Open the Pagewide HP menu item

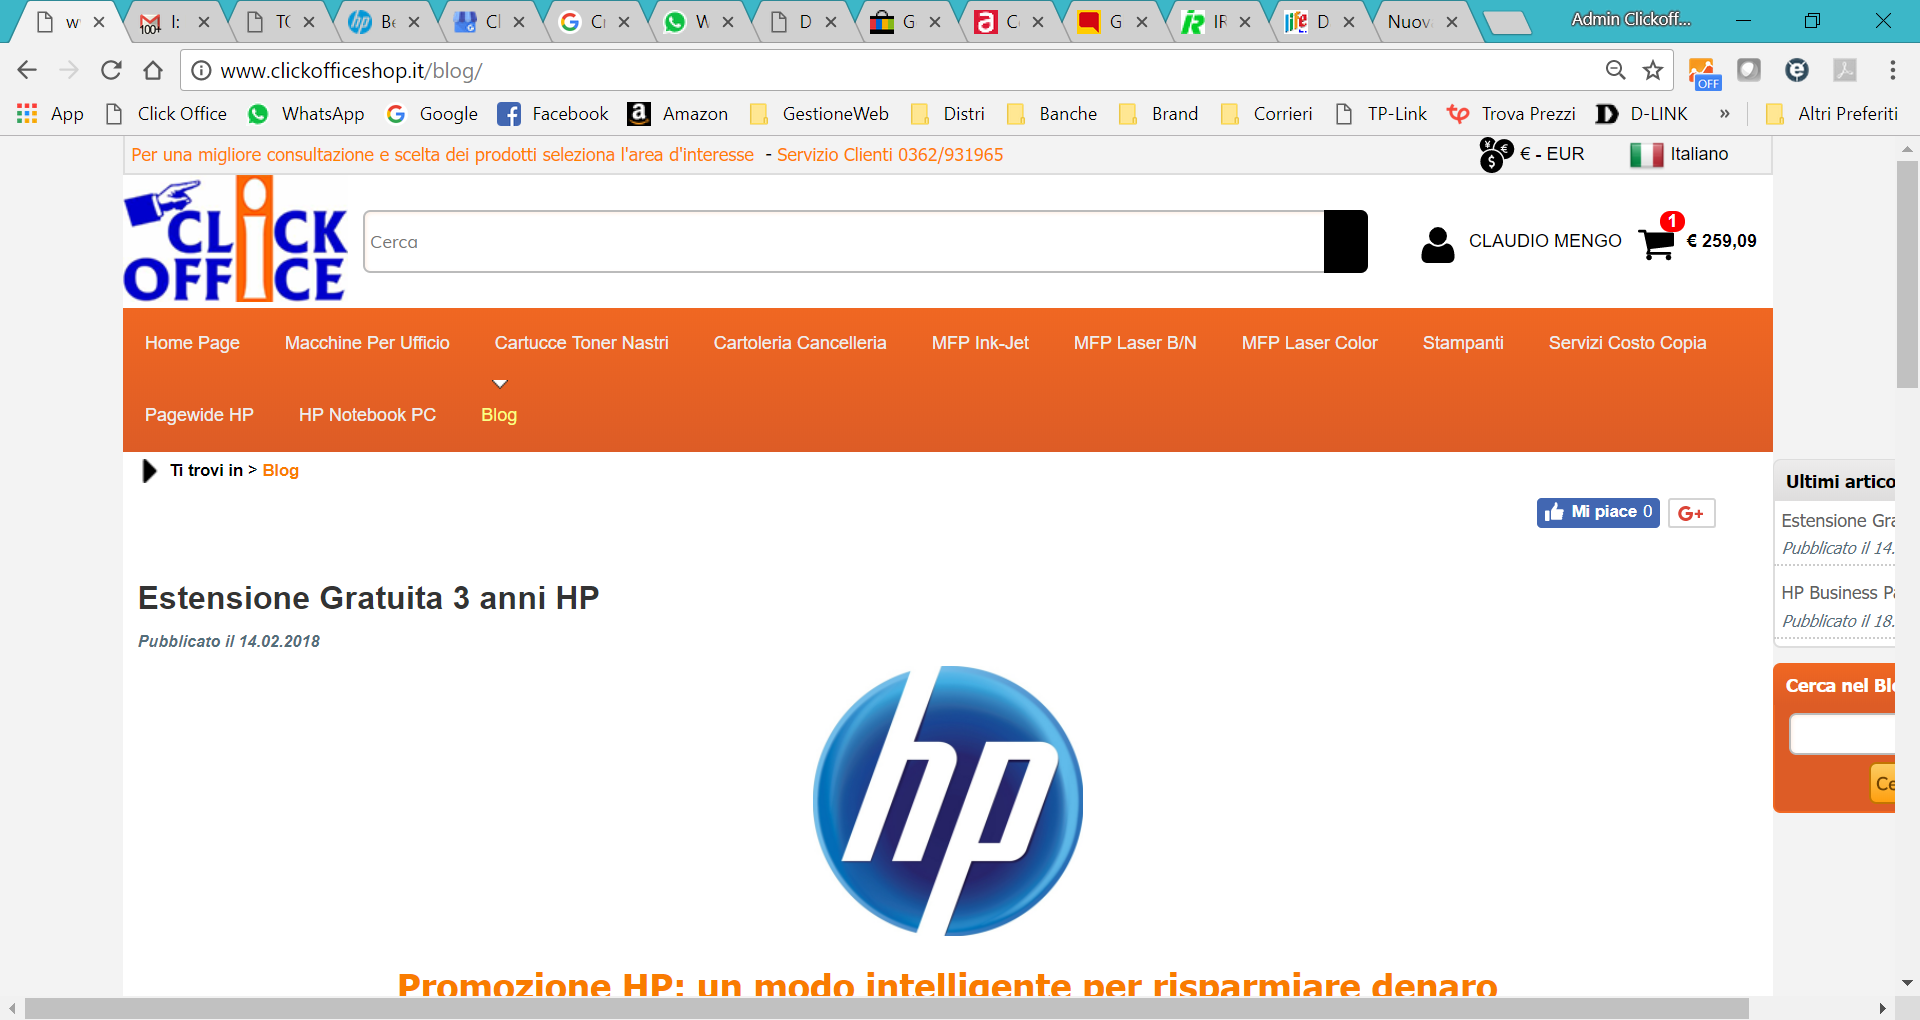point(199,415)
